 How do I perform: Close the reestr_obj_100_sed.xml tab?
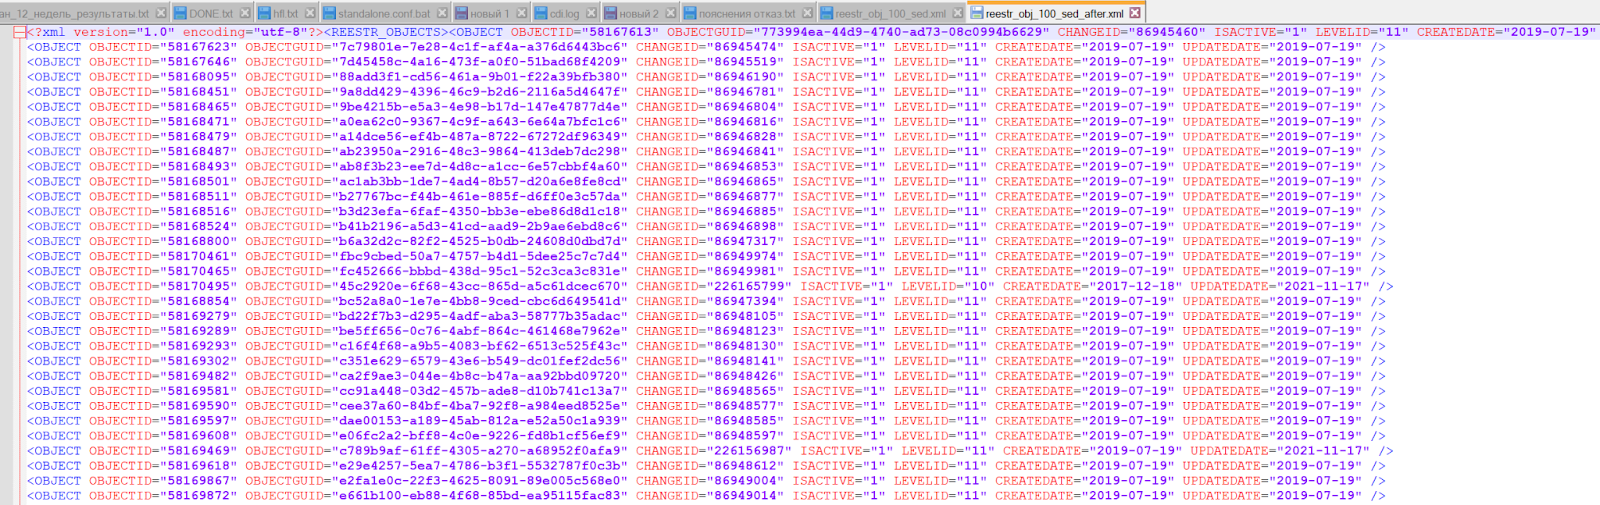tap(958, 13)
